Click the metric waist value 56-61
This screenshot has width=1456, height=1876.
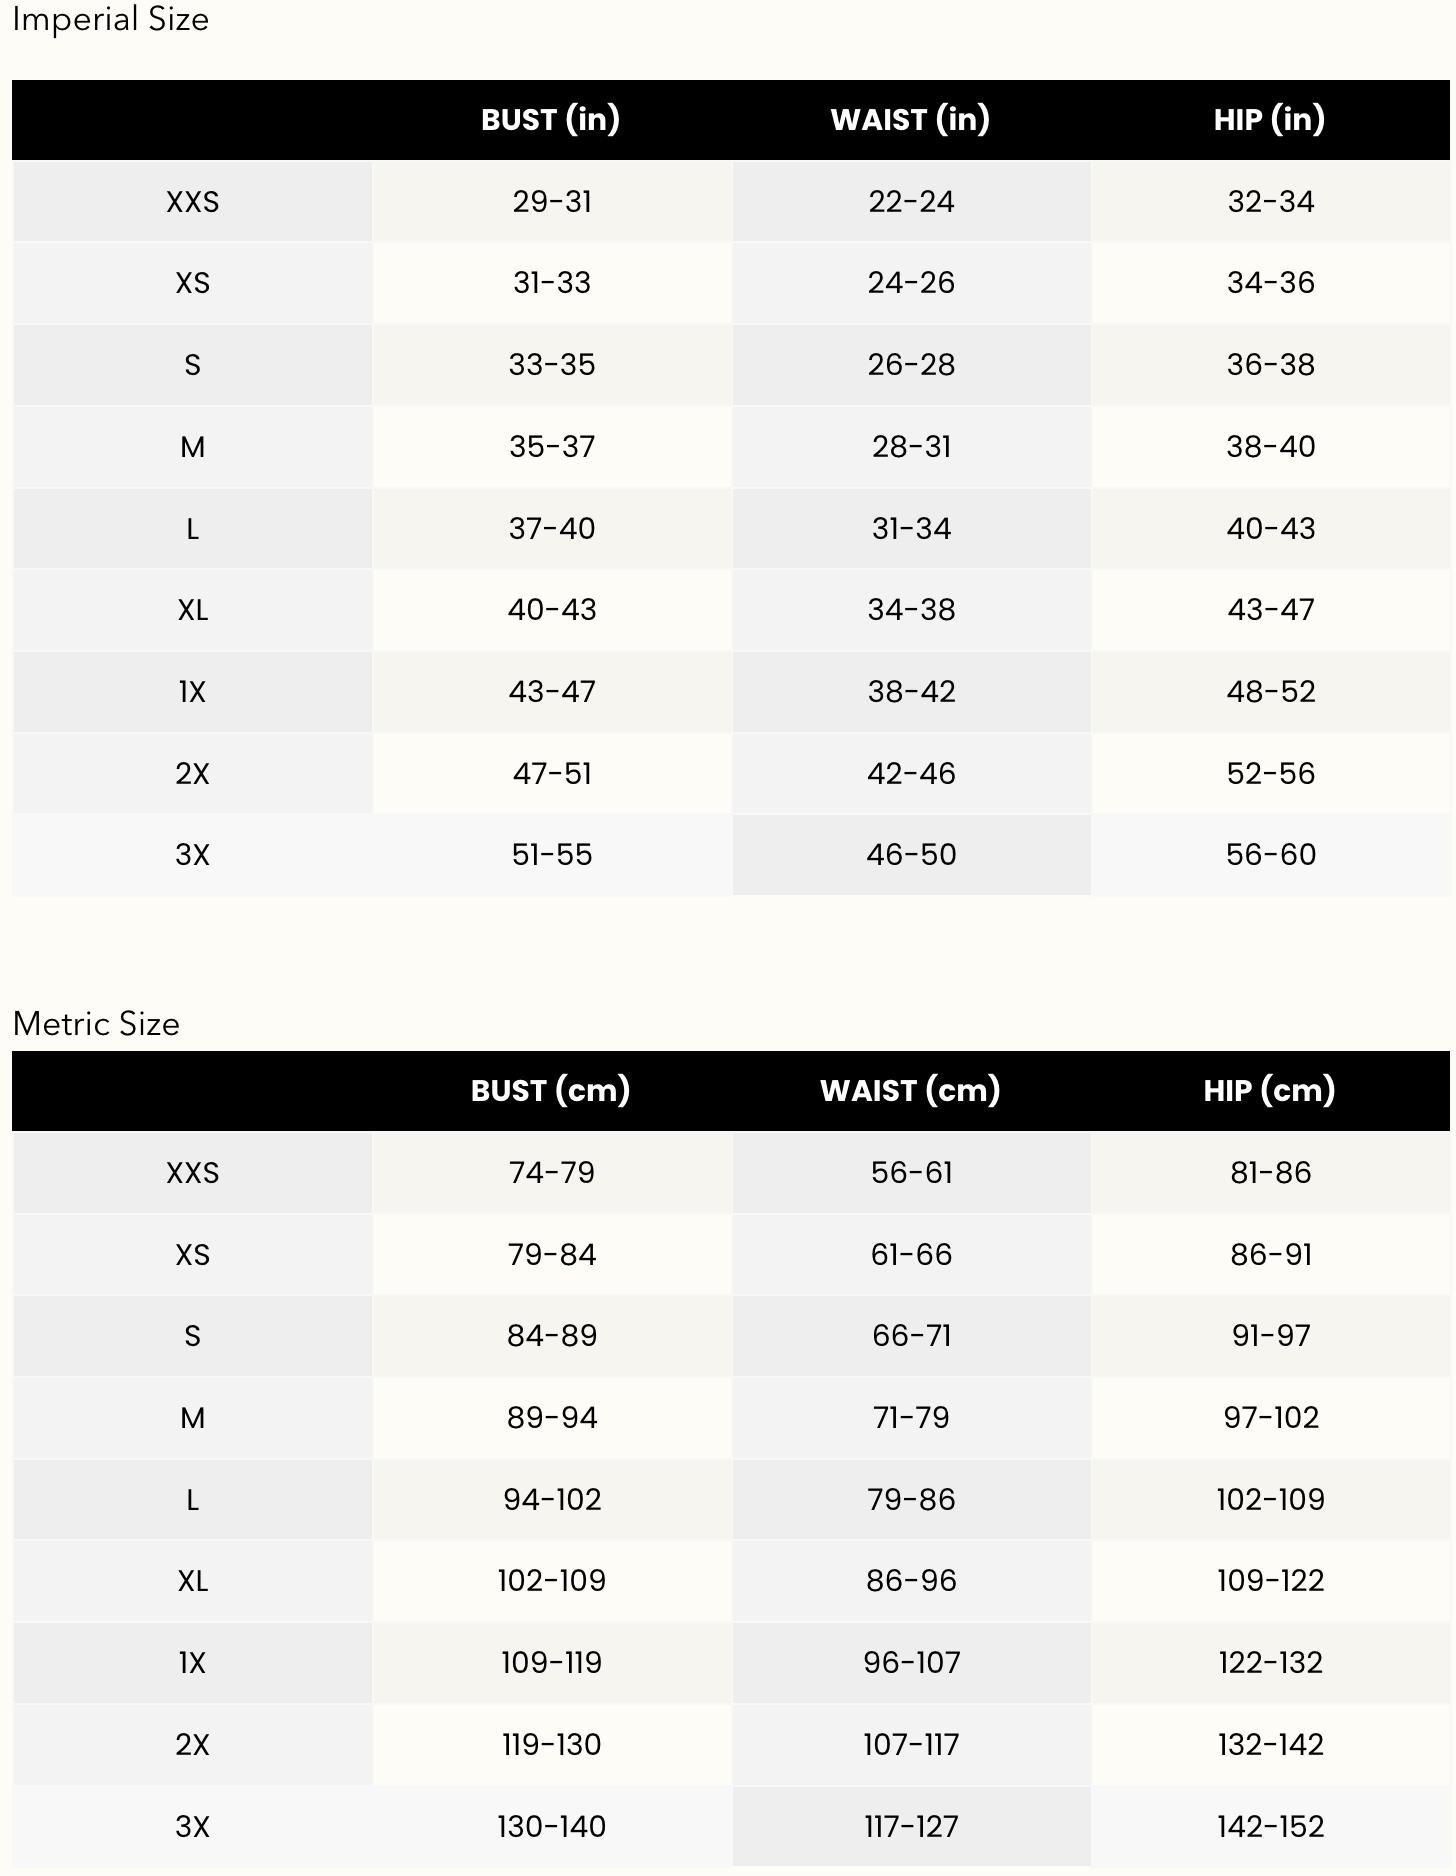(x=911, y=1173)
